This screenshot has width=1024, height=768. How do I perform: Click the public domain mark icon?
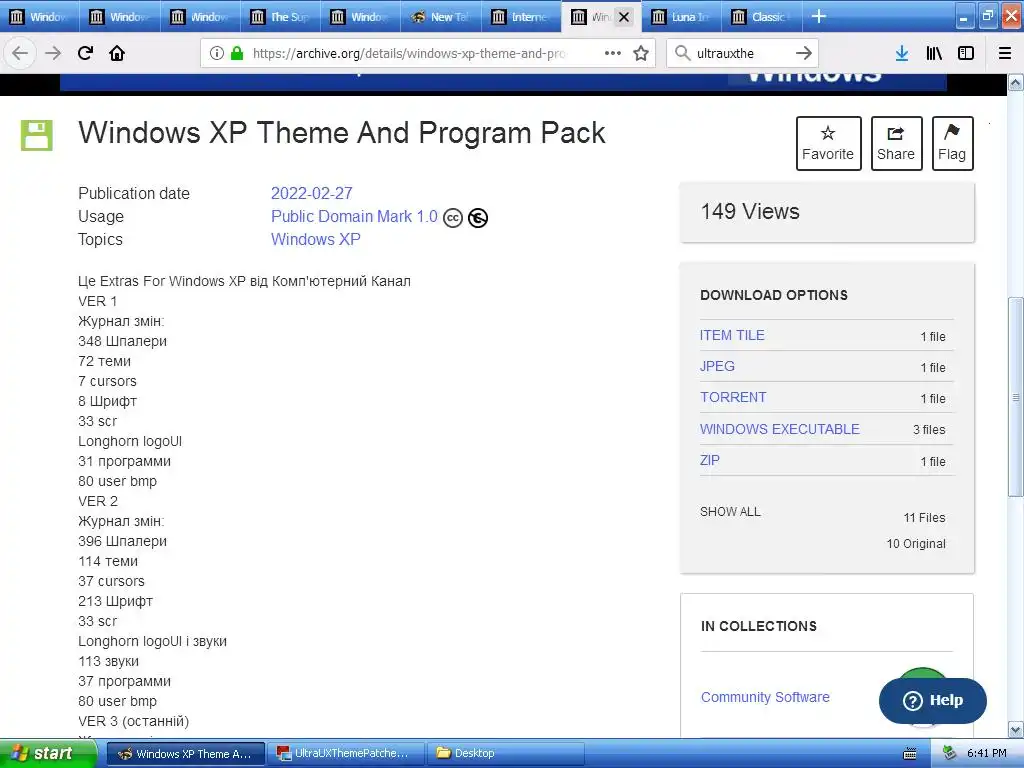(x=478, y=217)
